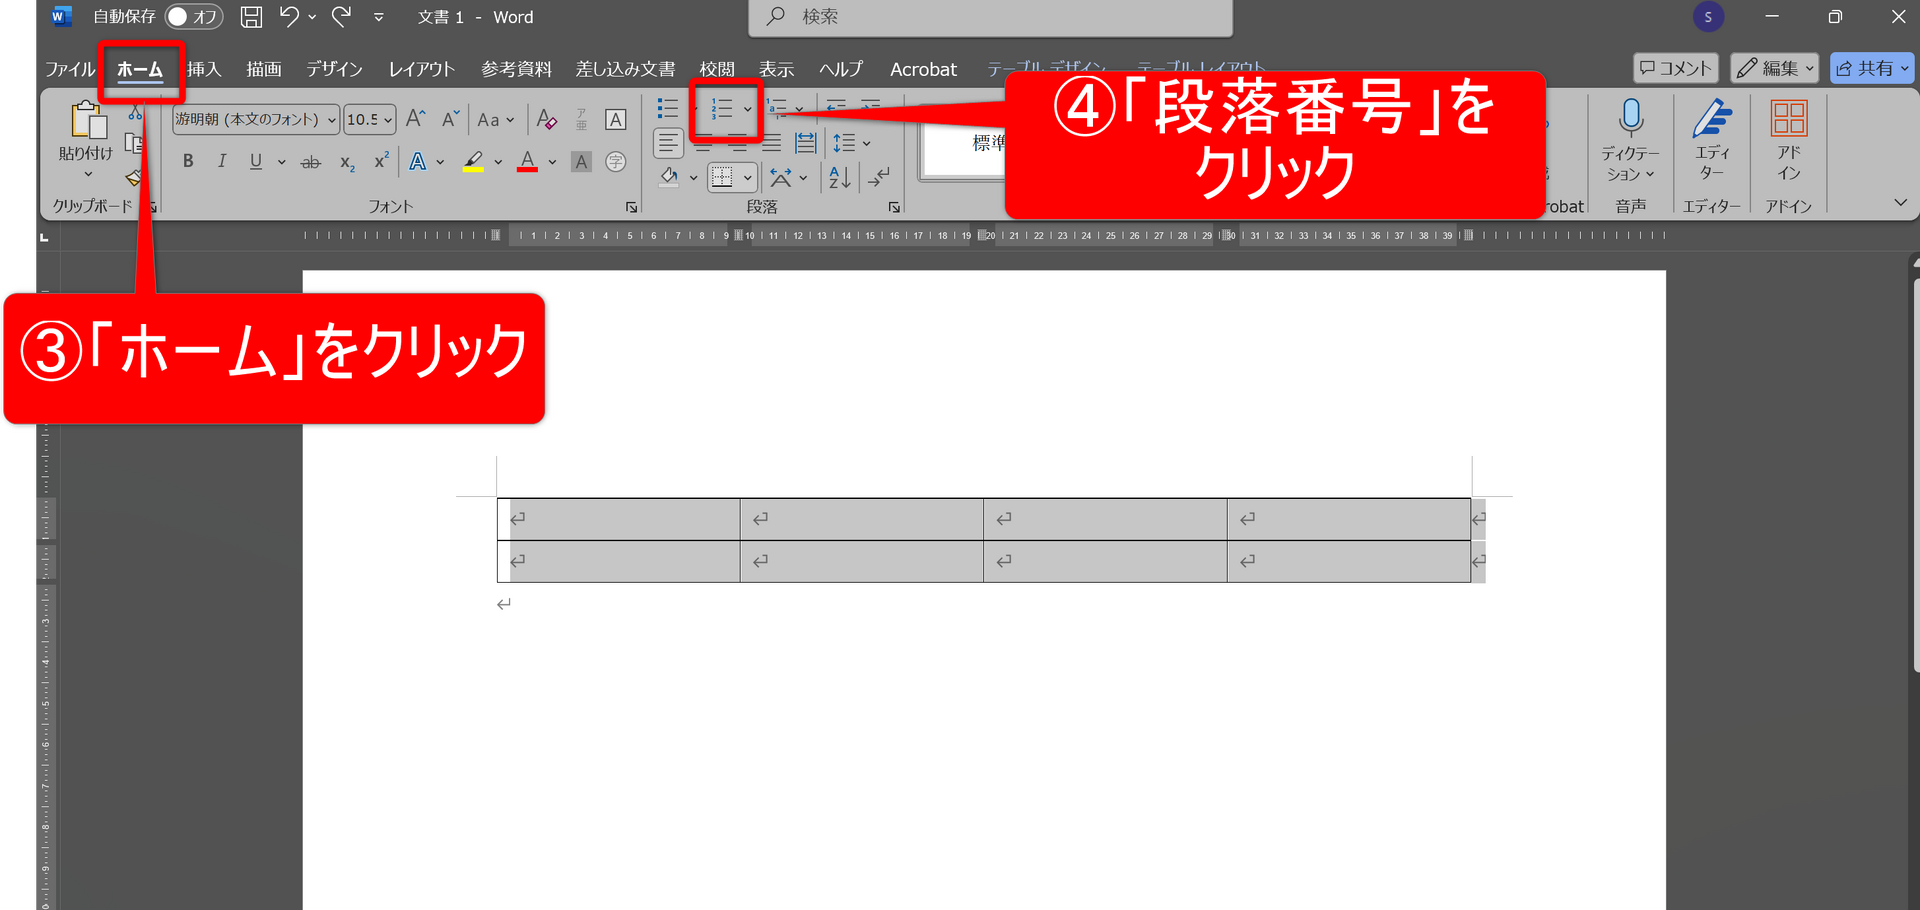This screenshot has height=910, width=1920.
Task: Apply the yellow text highlight color
Action: [x=473, y=162]
